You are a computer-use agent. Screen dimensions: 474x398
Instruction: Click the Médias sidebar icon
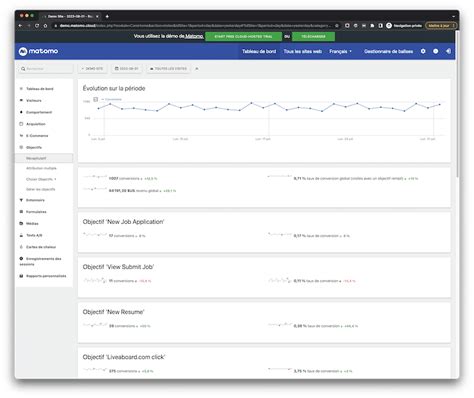tap(21, 223)
